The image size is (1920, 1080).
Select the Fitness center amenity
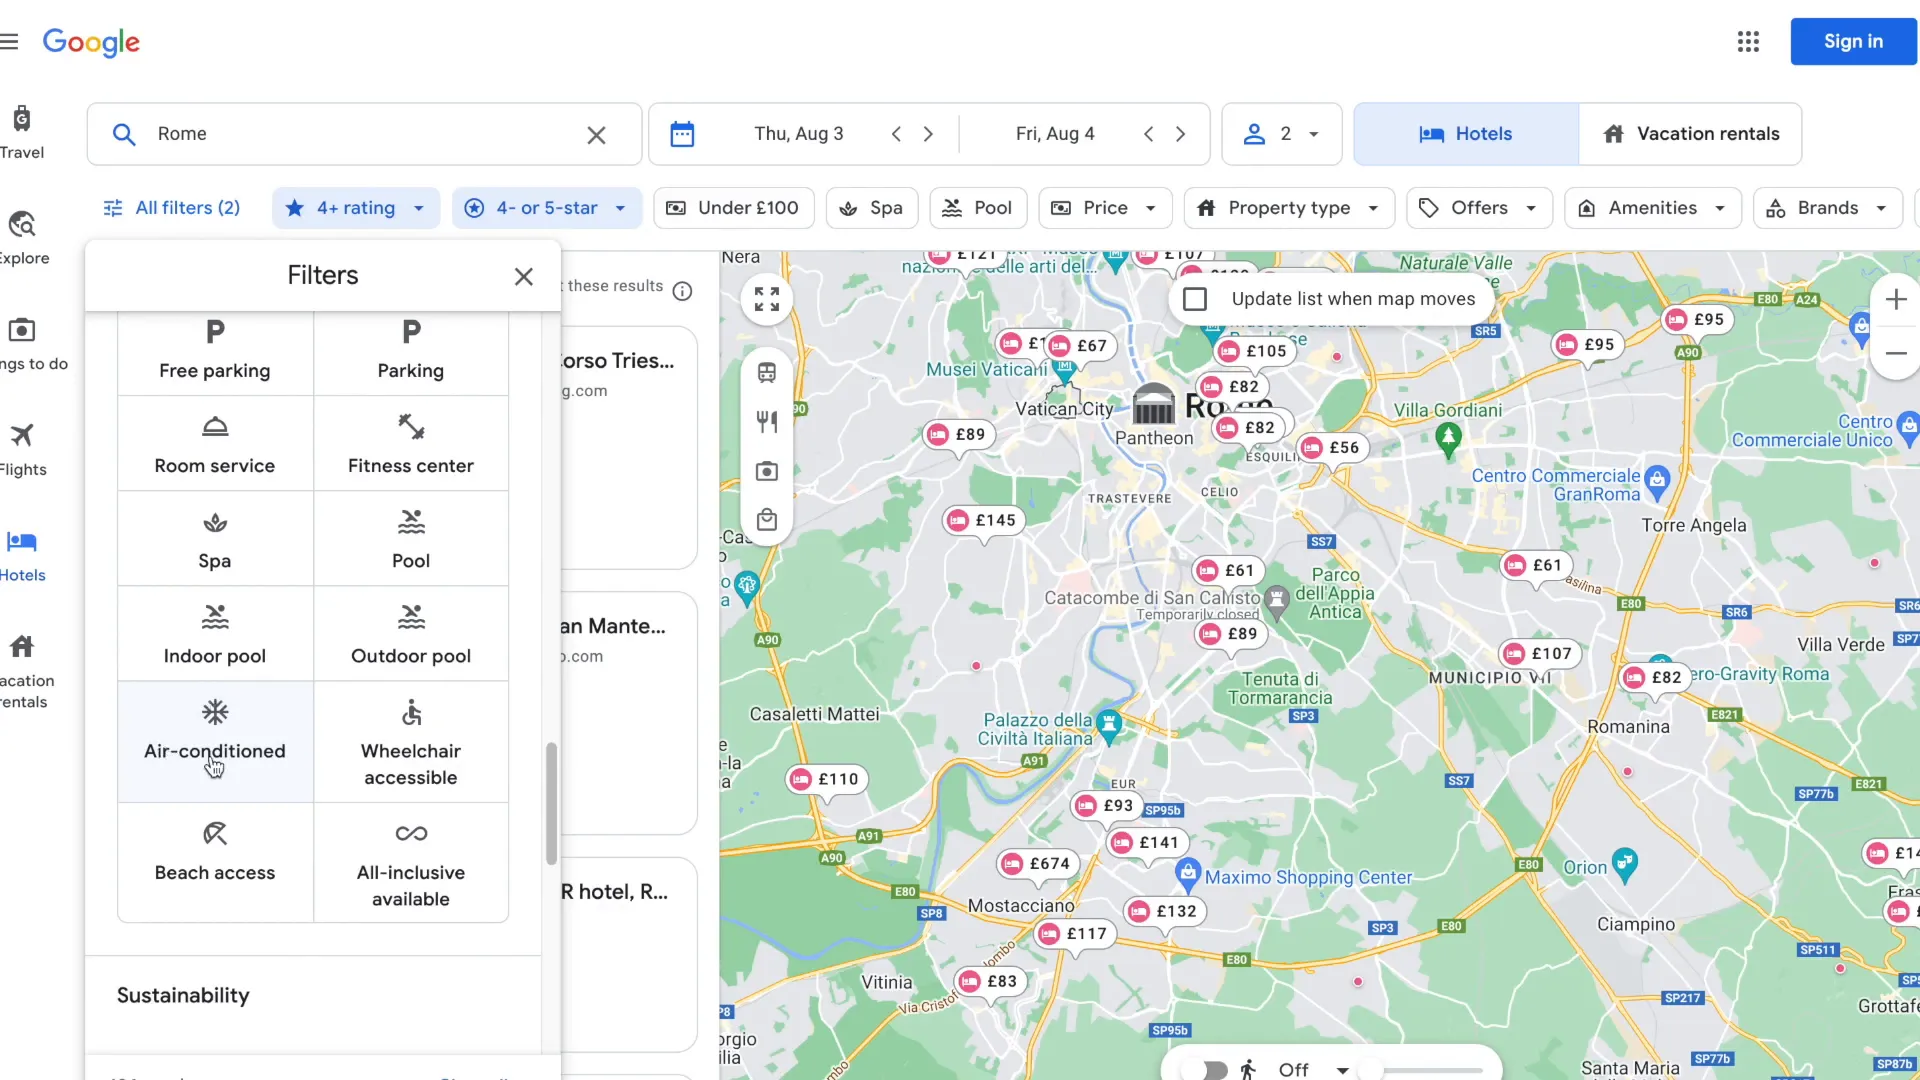click(411, 444)
